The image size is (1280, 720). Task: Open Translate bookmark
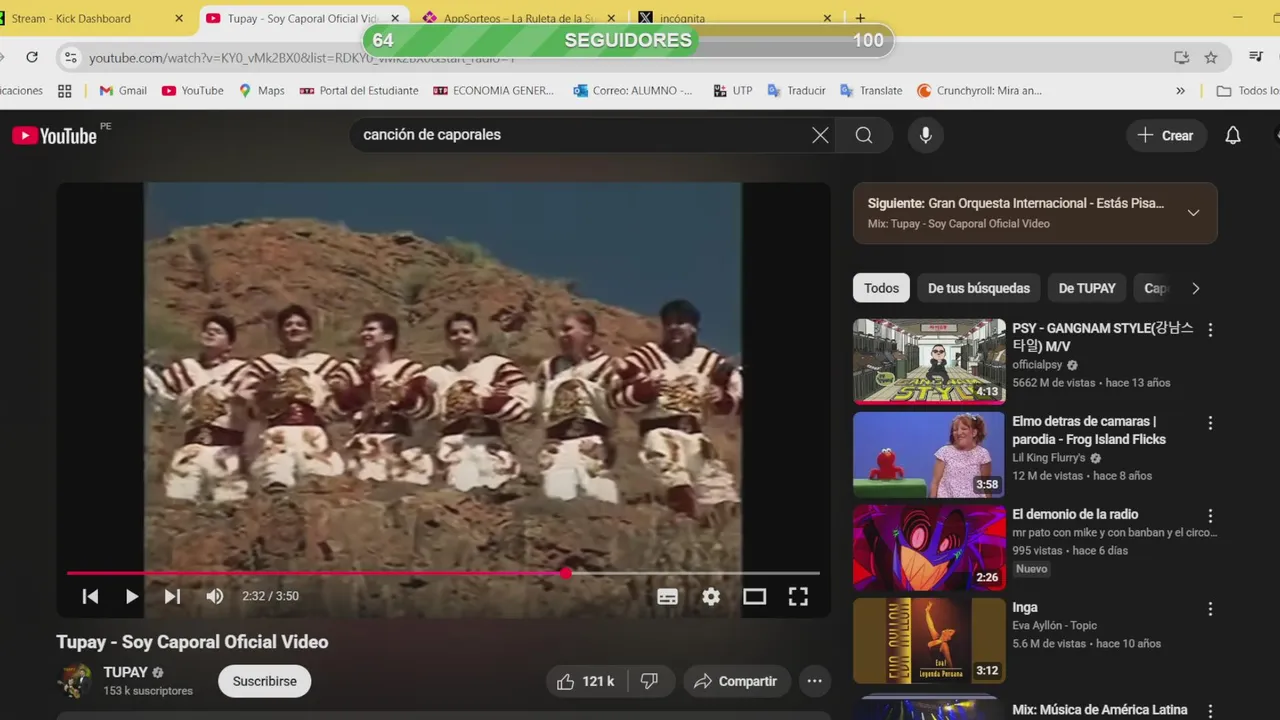click(871, 90)
